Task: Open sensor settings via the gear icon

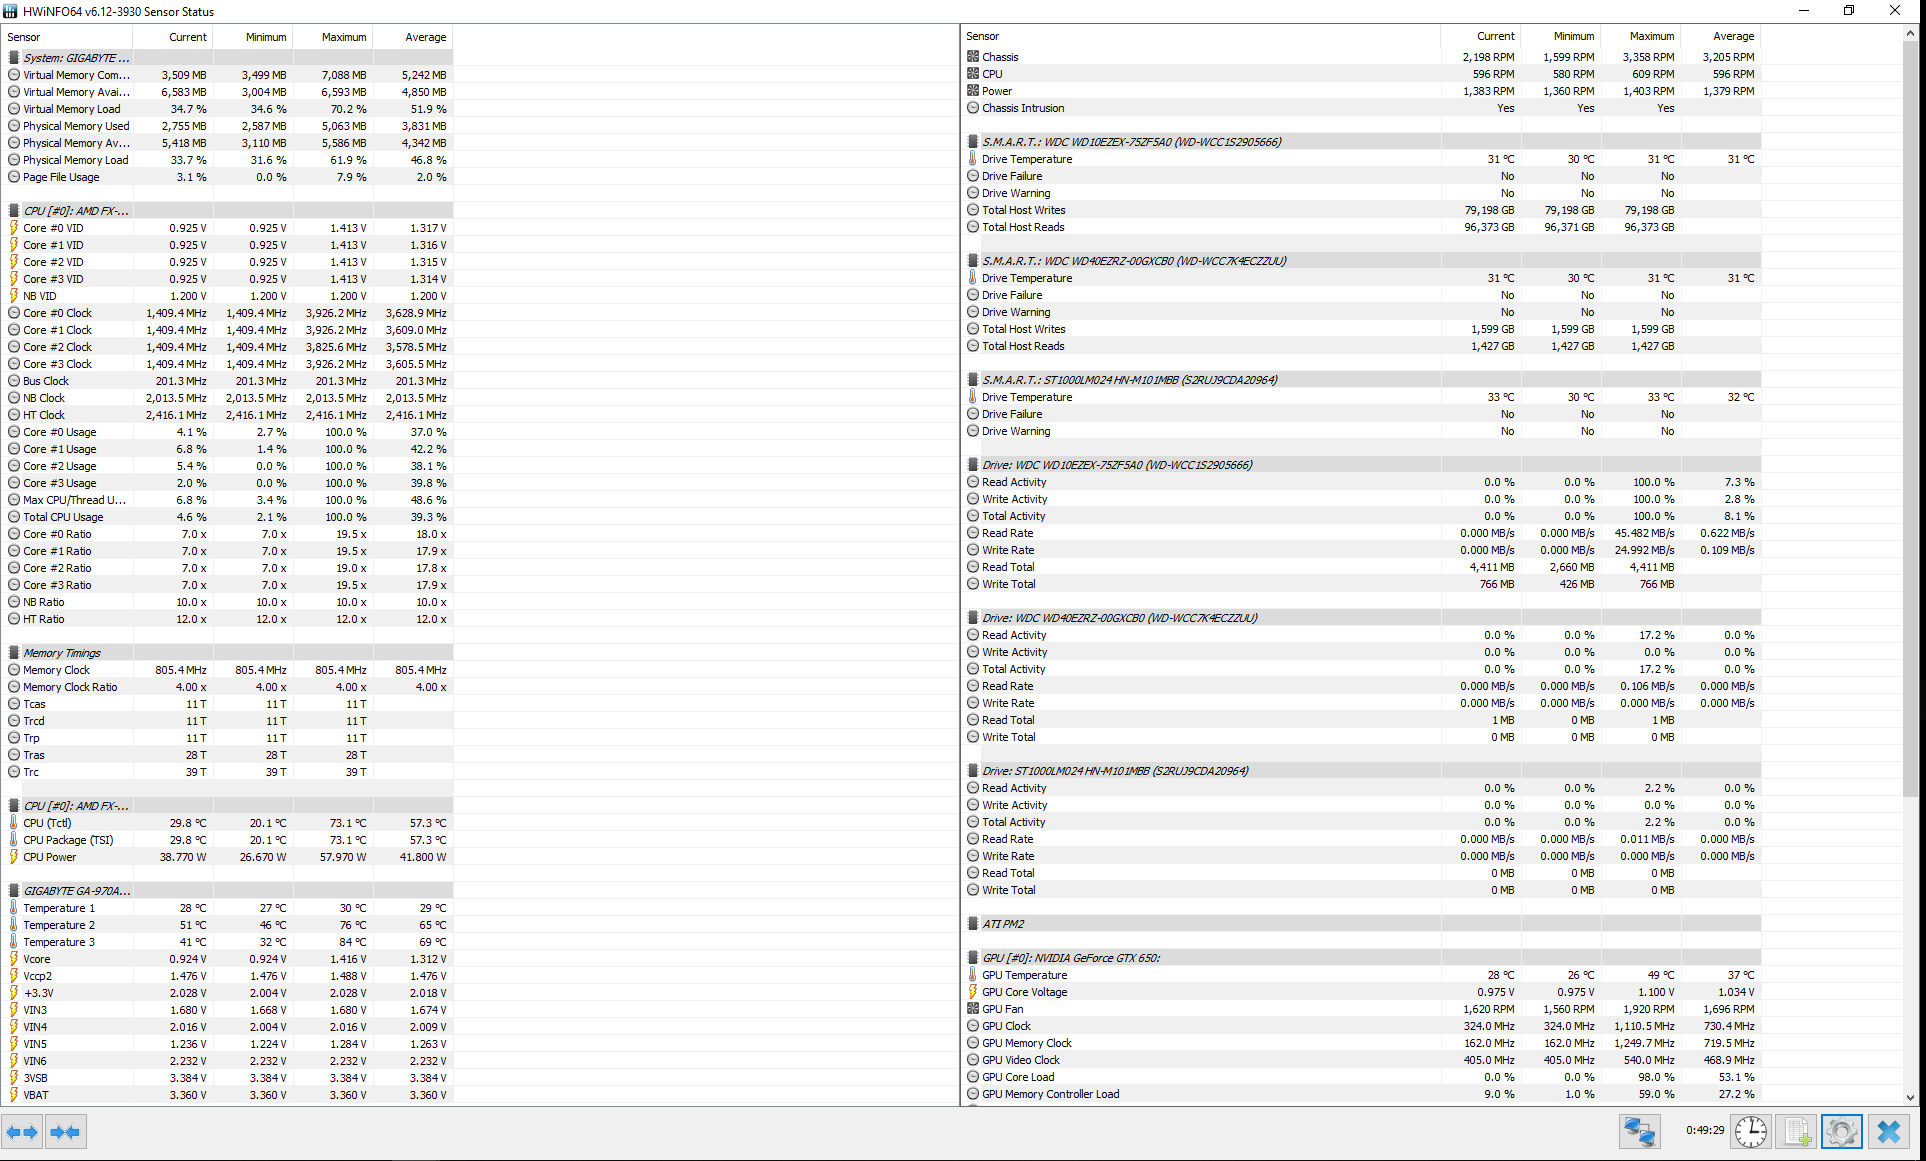Action: tap(1842, 1132)
